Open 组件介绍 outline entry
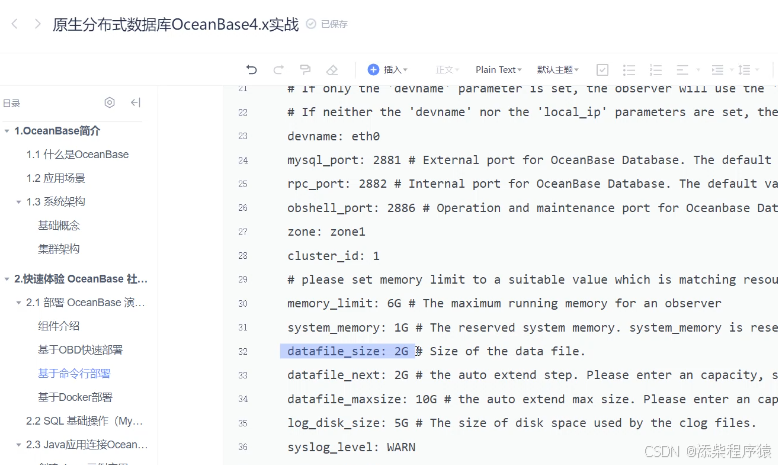Screen dimensions: 778x465 [59, 326]
